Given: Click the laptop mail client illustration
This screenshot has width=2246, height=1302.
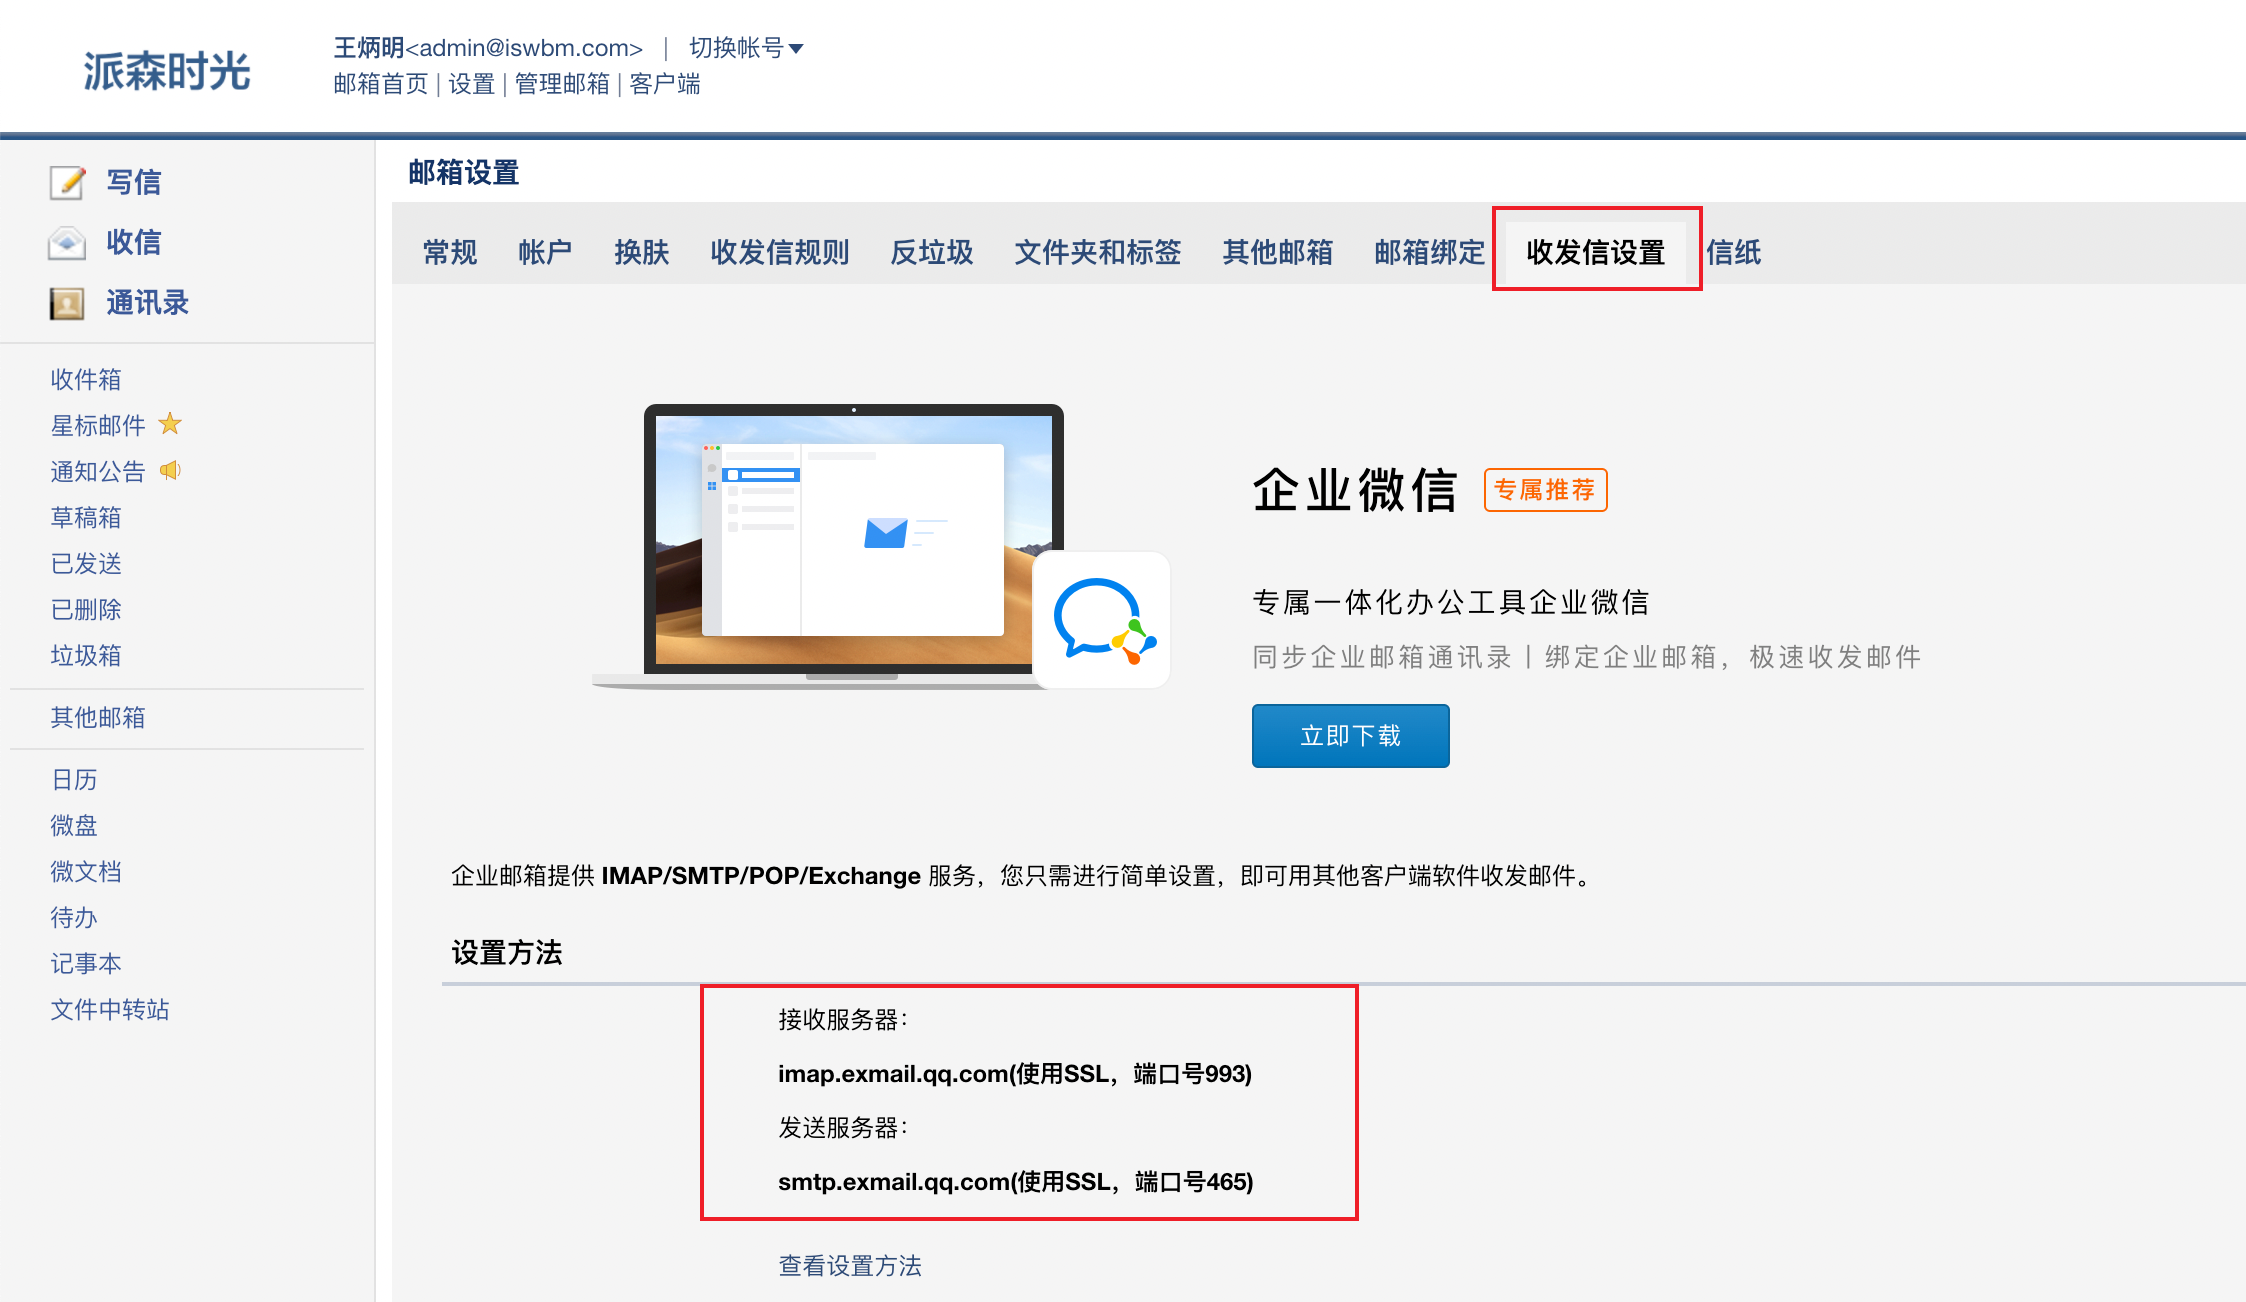Looking at the screenshot, I should tap(852, 546).
